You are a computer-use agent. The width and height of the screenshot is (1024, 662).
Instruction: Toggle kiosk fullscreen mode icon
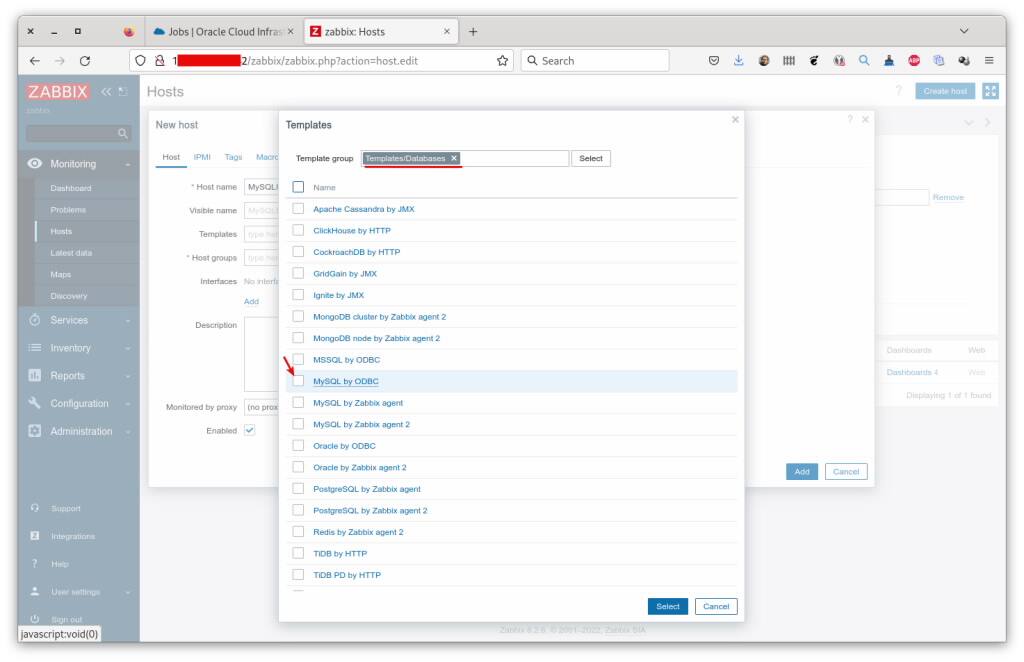(991, 91)
